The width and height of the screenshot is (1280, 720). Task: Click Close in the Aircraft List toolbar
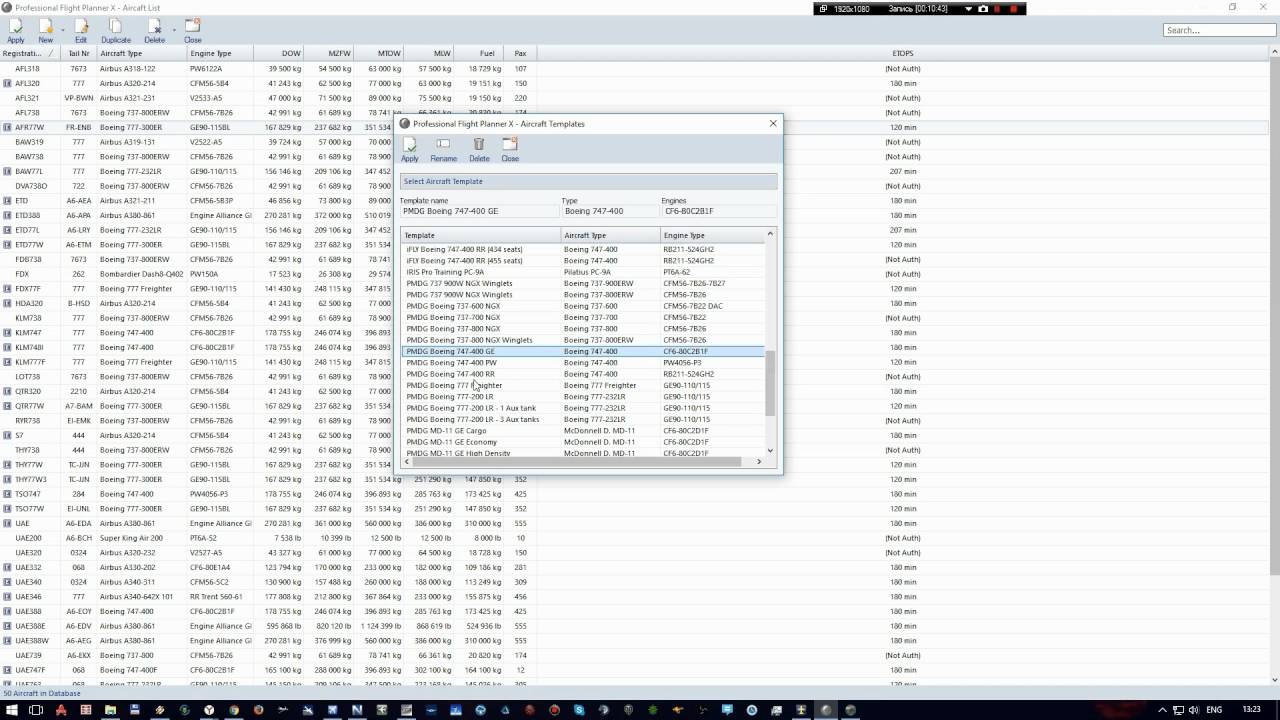(192, 31)
